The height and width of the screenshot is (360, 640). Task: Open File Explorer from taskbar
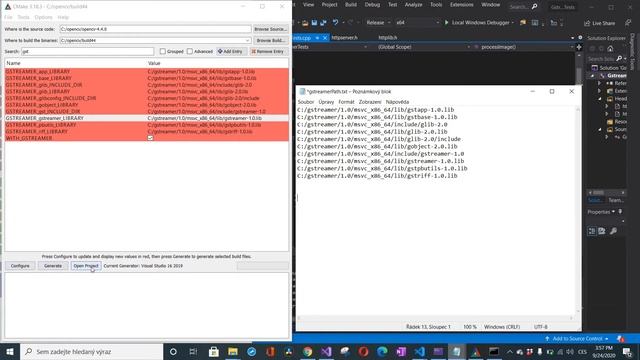pos(233,351)
